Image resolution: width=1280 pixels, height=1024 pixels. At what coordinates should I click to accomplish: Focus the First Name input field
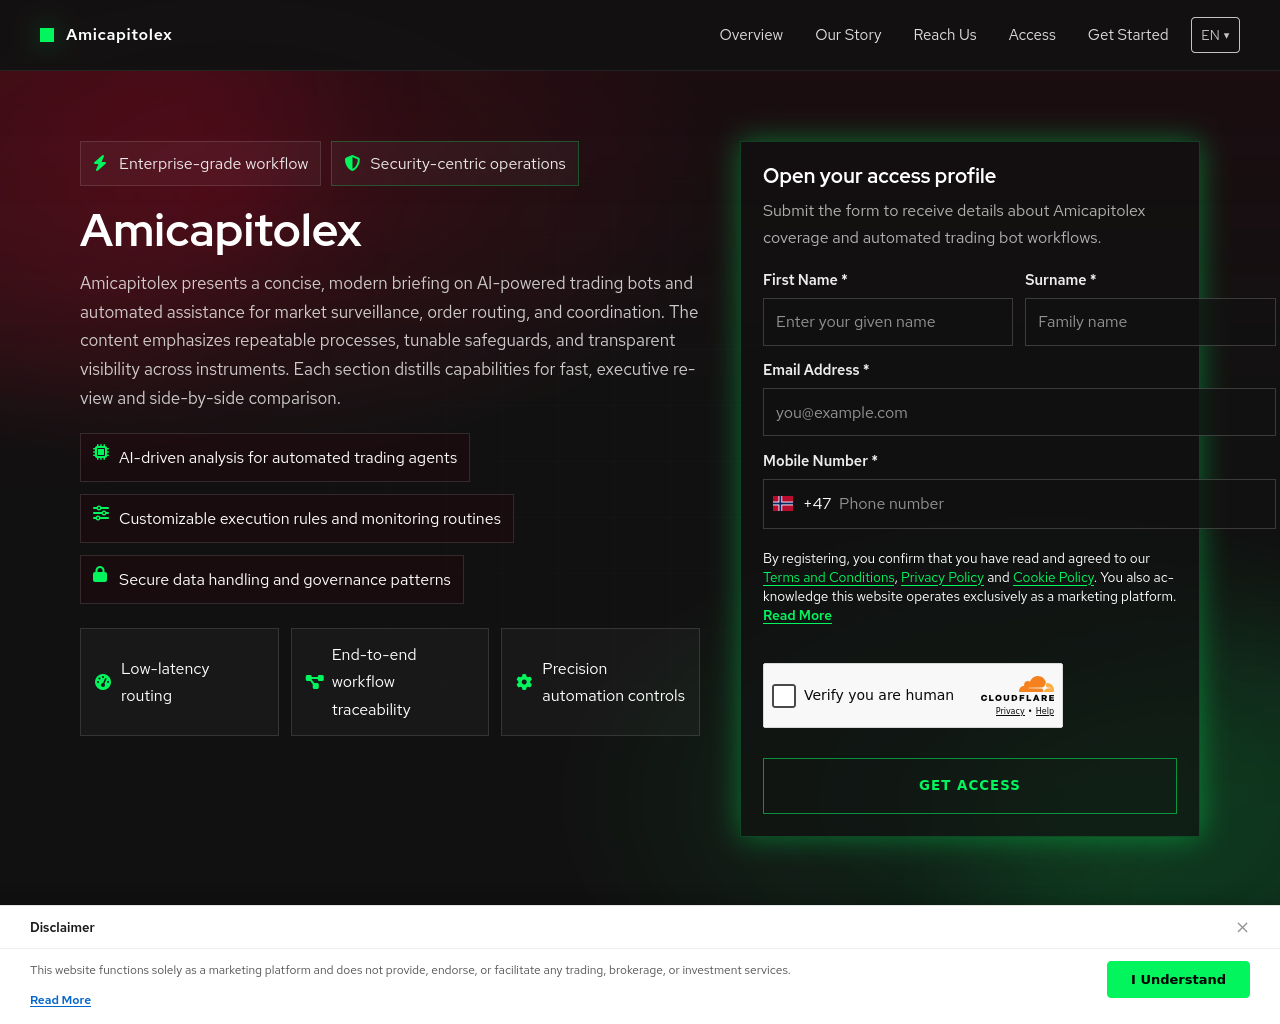888,322
